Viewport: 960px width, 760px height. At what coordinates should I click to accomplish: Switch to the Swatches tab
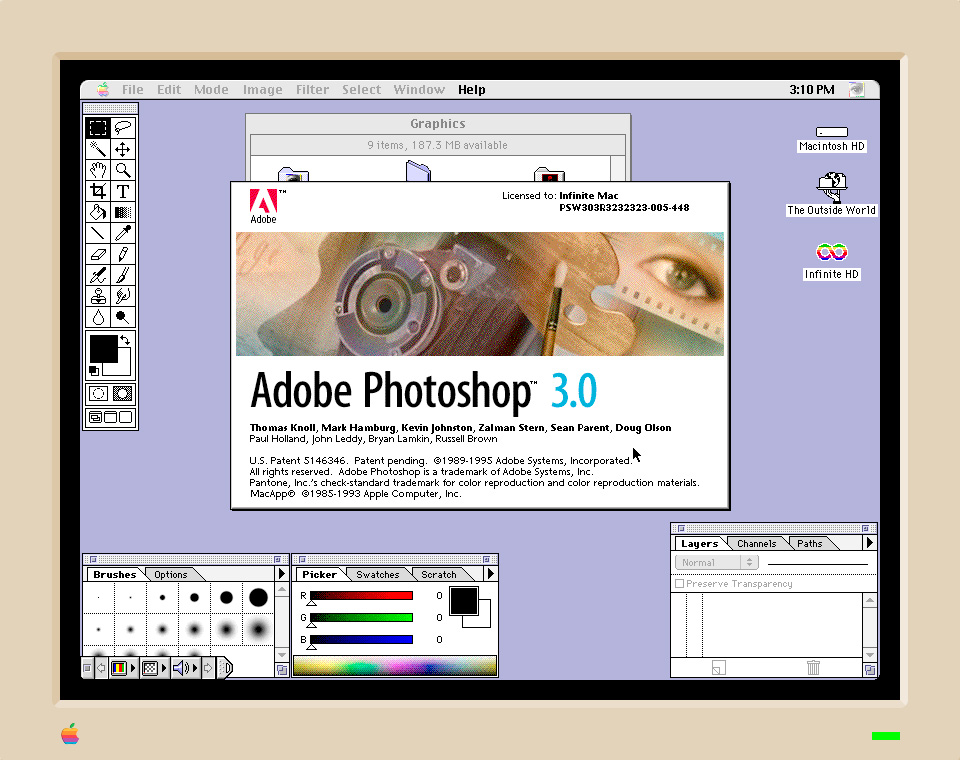click(377, 574)
